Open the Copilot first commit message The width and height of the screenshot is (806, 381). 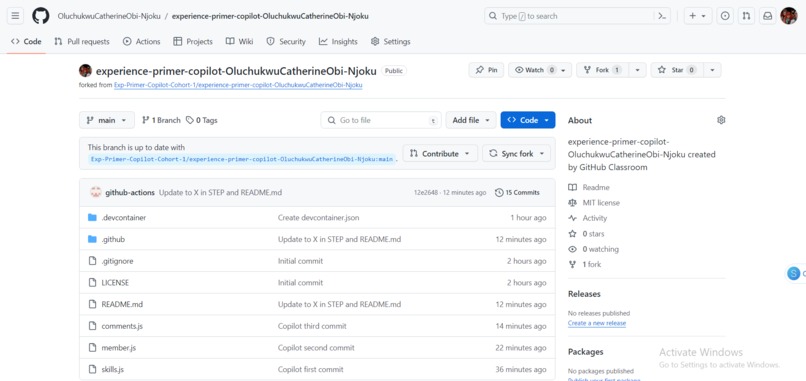310,369
